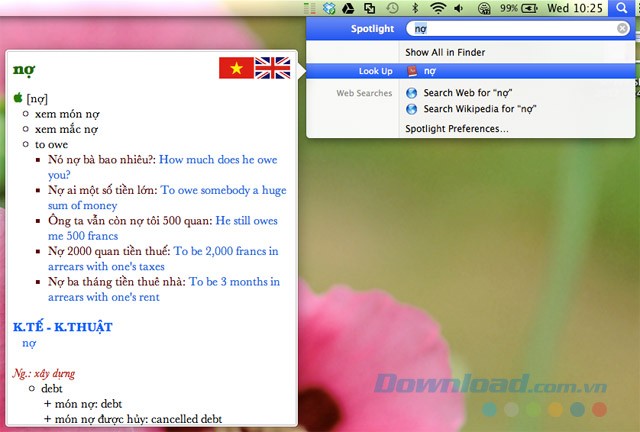
Task: Open the Time Machine status icon
Action: pyautogui.click(x=393, y=8)
